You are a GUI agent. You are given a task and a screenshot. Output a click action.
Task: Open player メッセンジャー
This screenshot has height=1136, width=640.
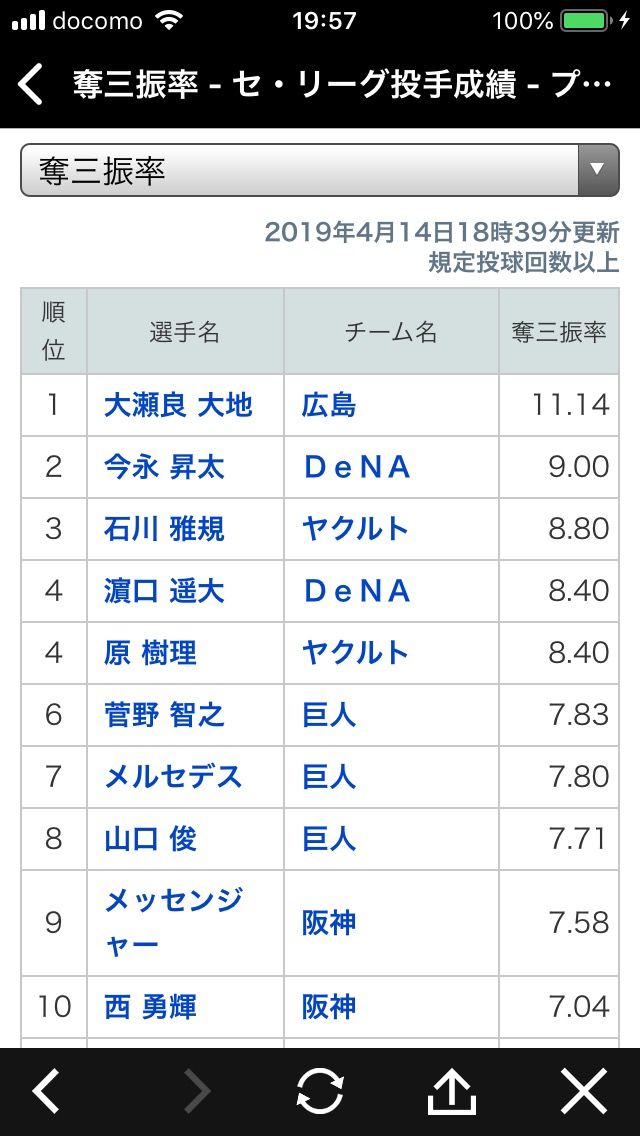click(x=173, y=923)
